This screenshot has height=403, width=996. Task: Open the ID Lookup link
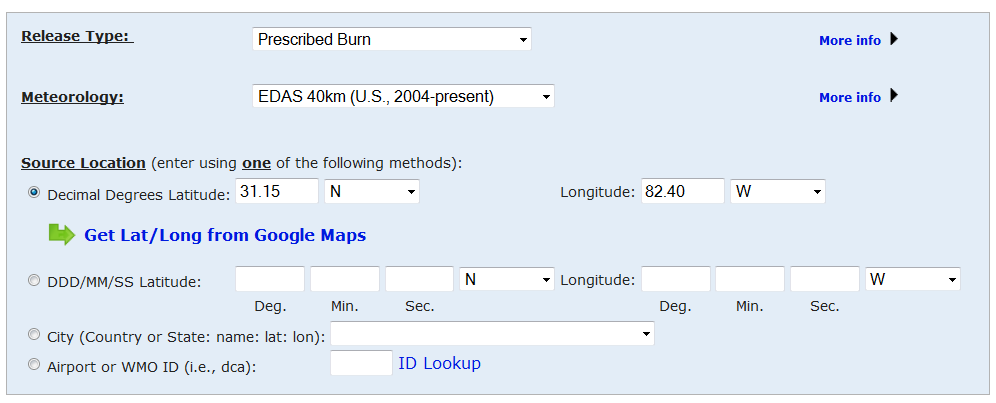tap(439, 364)
